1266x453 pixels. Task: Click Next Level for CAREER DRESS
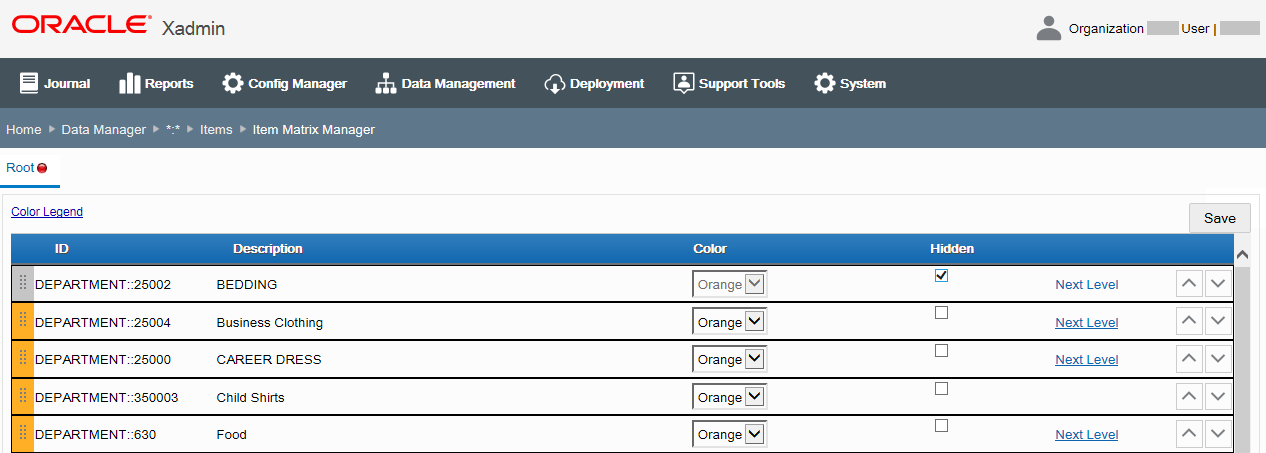click(1087, 359)
